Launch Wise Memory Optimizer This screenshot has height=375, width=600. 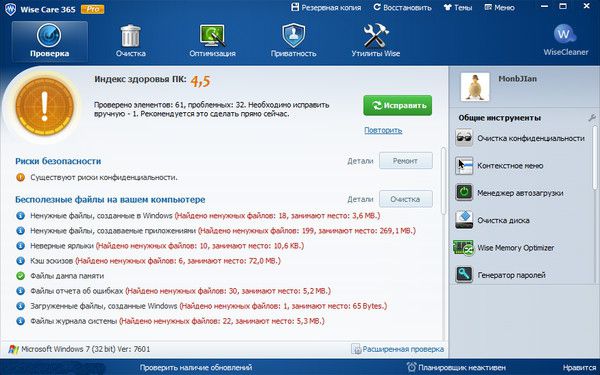click(504, 248)
